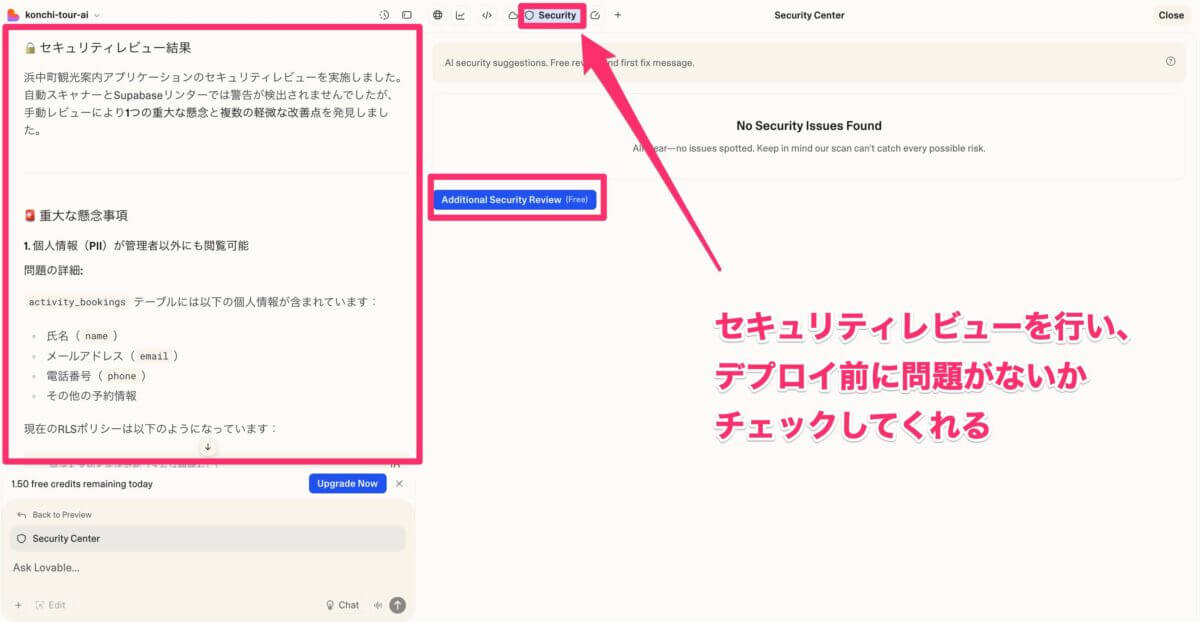Click the Upgrade Now button
1200x622 pixels.
pyautogui.click(x=347, y=483)
